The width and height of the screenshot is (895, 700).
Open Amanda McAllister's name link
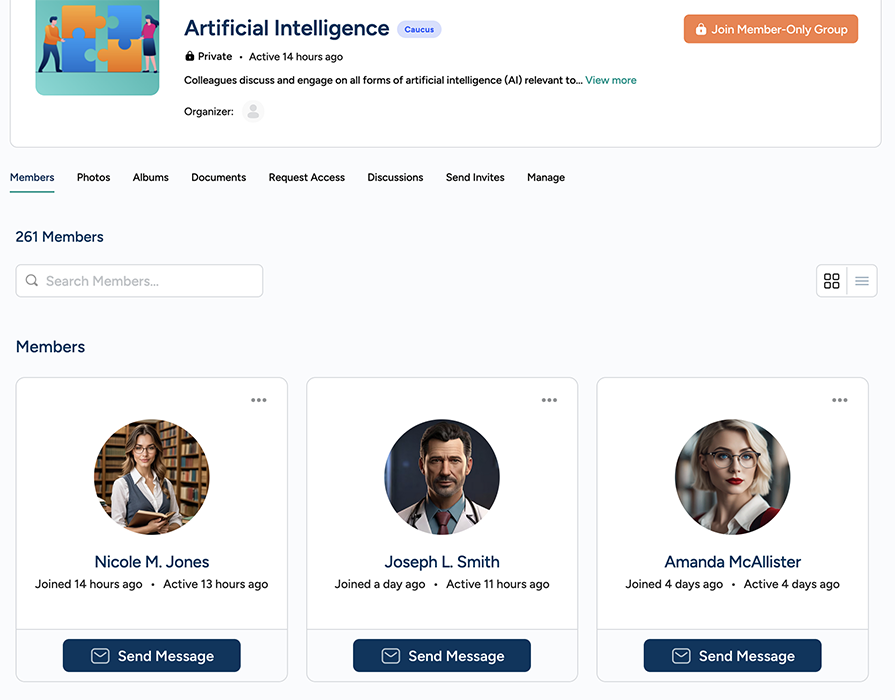(x=733, y=562)
